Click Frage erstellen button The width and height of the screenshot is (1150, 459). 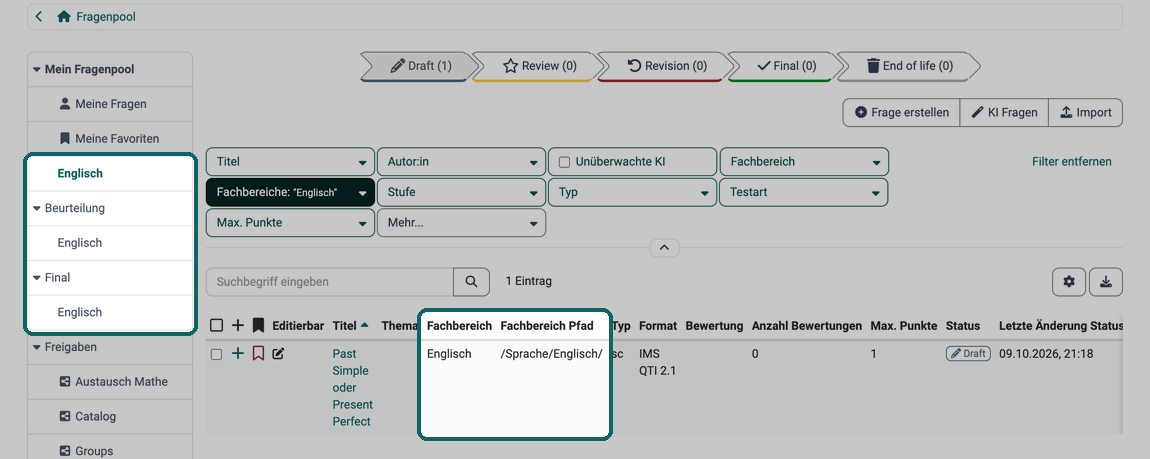901,113
